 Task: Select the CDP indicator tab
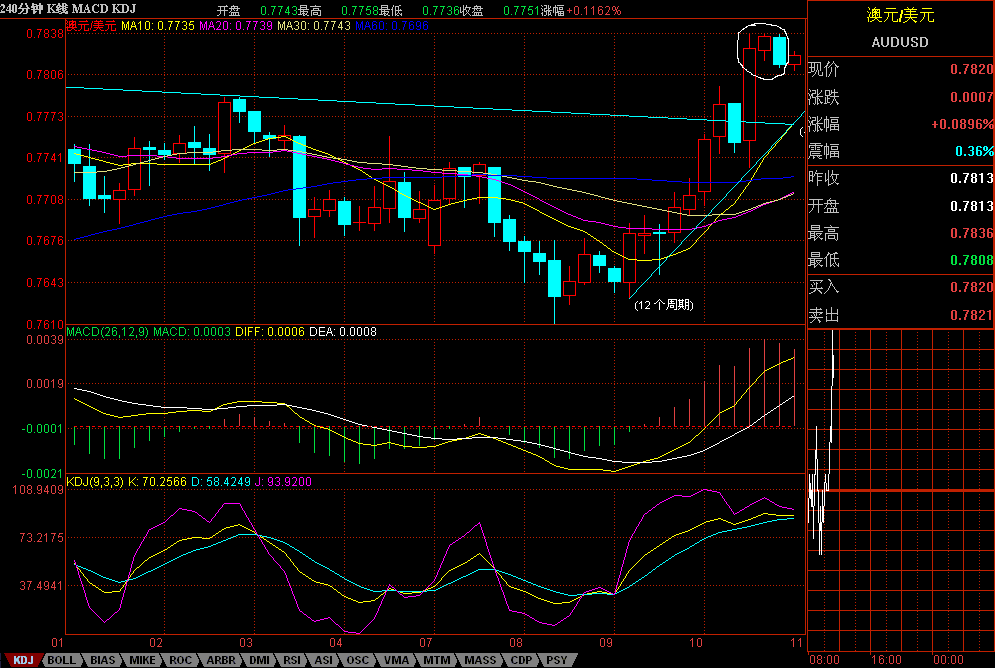(520, 660)
